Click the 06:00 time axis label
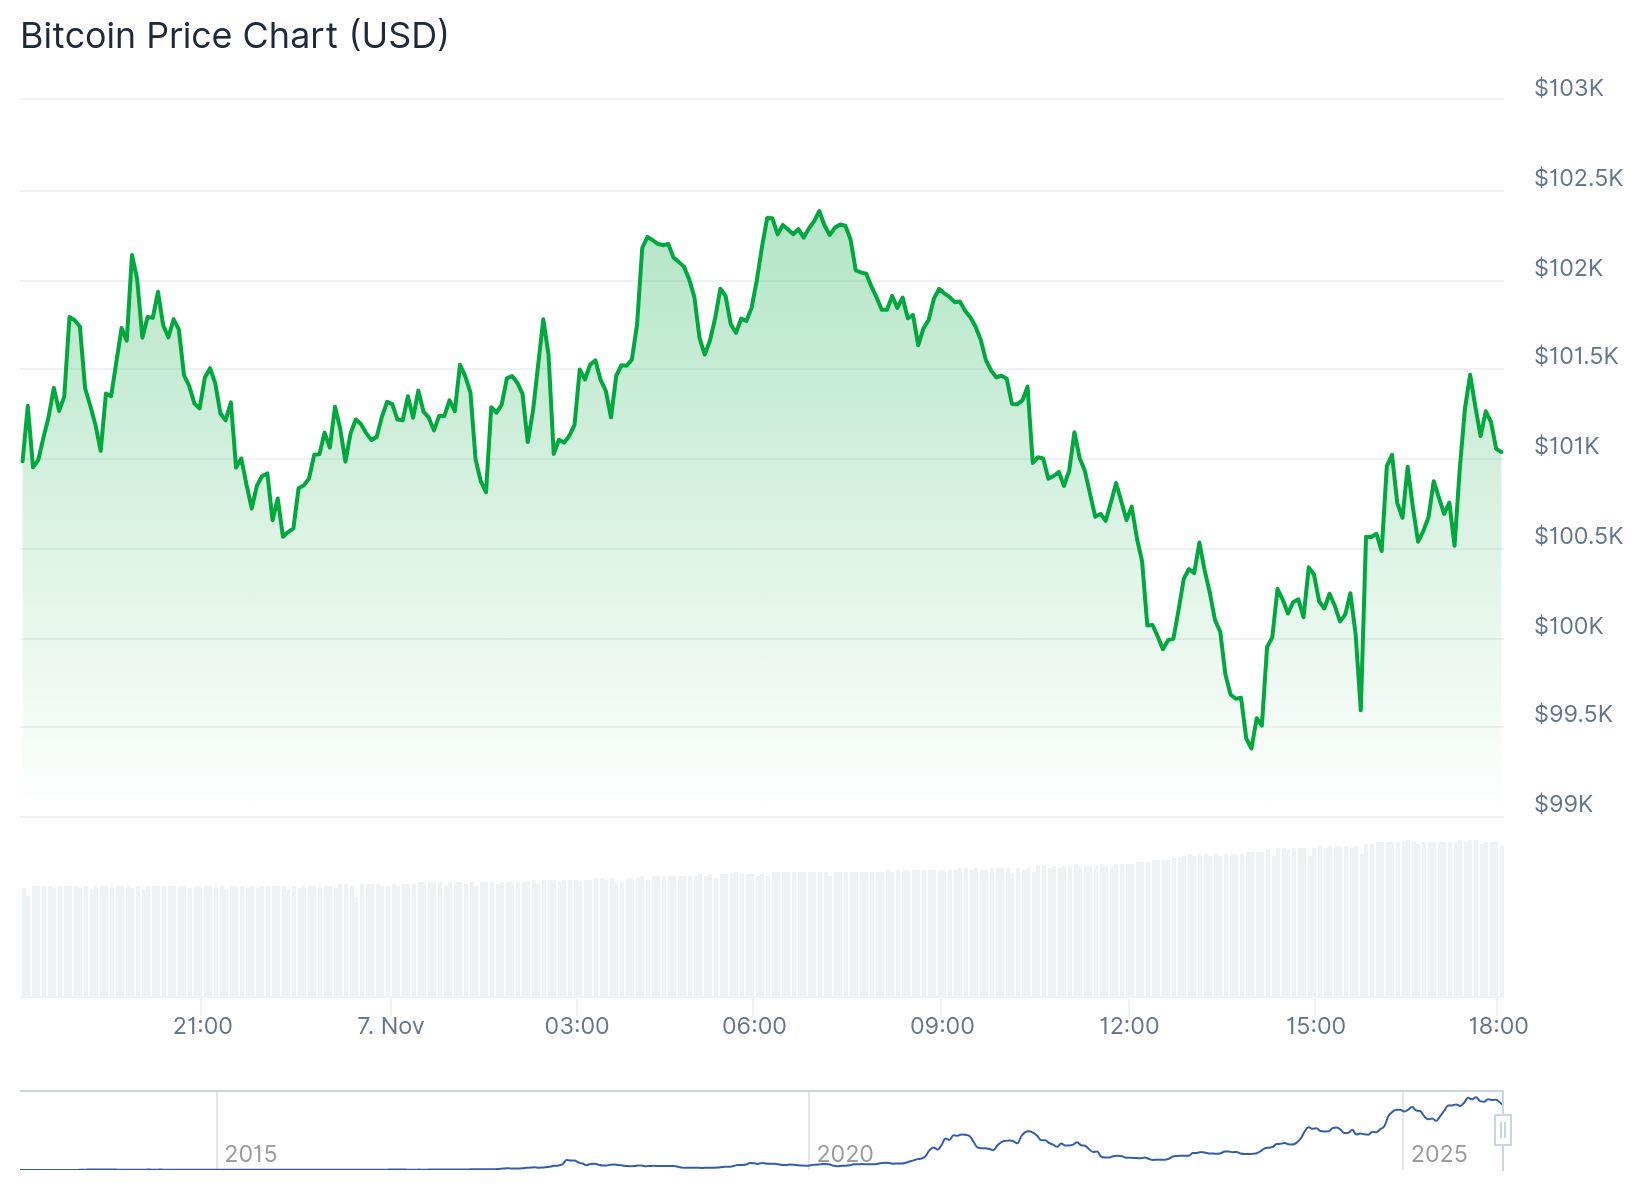 [x=754, y=1026]
